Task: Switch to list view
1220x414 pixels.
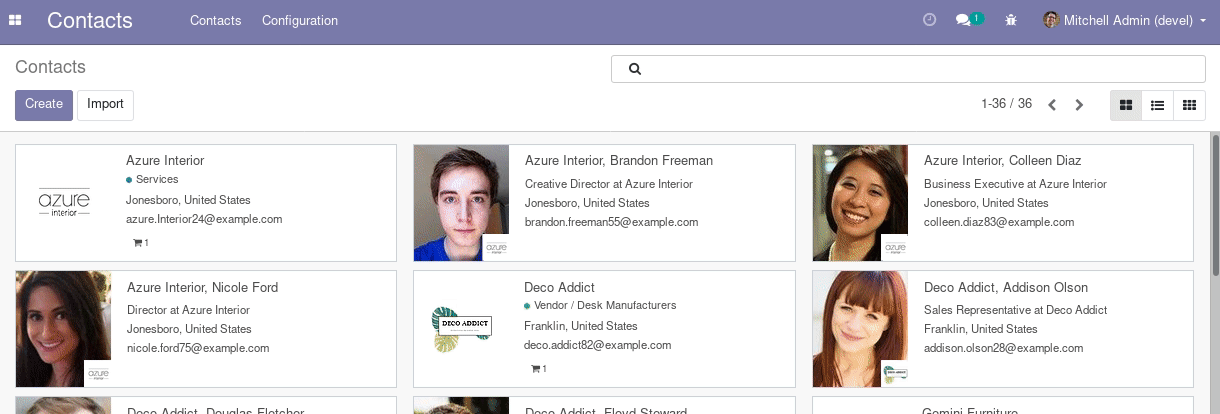Action: [x=1157, y=105]
